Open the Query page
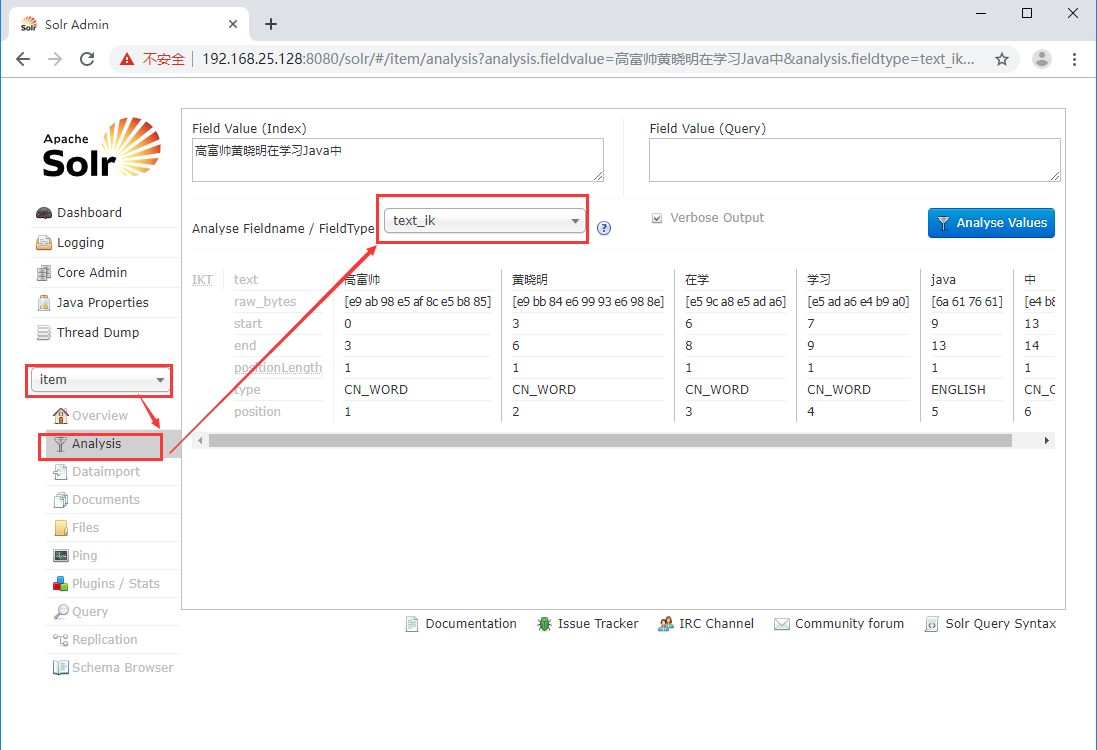 click(90, 611)
